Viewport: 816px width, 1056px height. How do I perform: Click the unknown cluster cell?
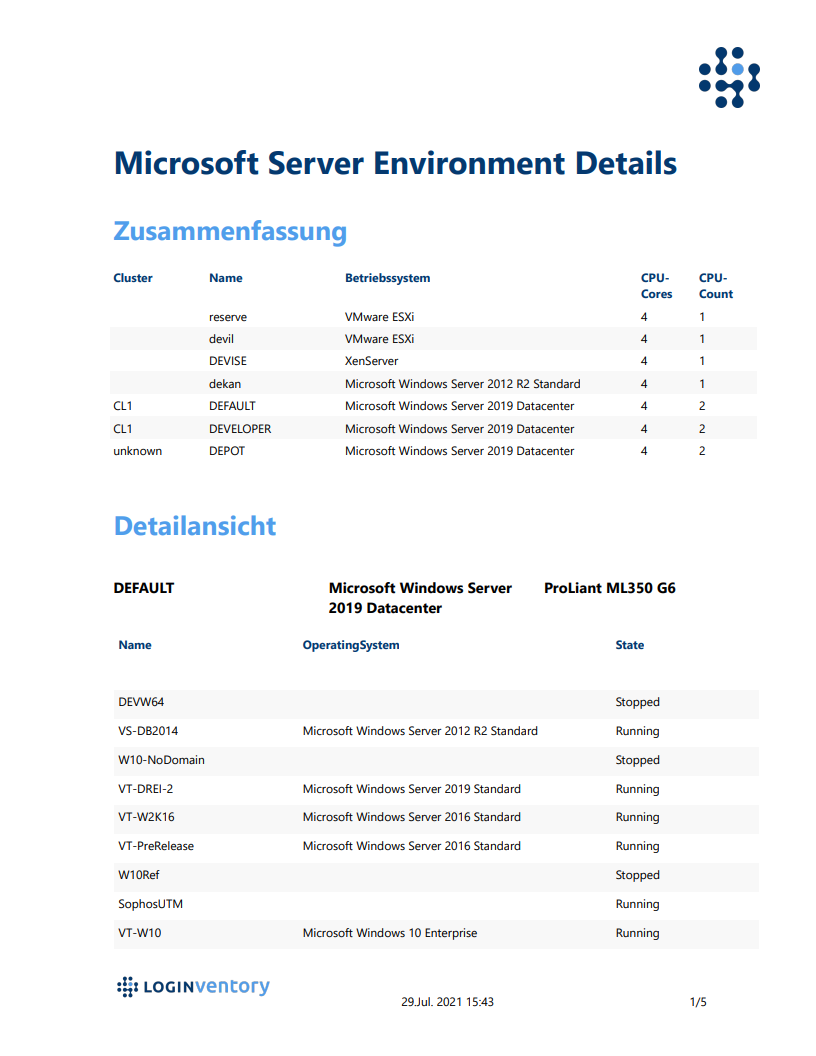[x=137, y=451]
